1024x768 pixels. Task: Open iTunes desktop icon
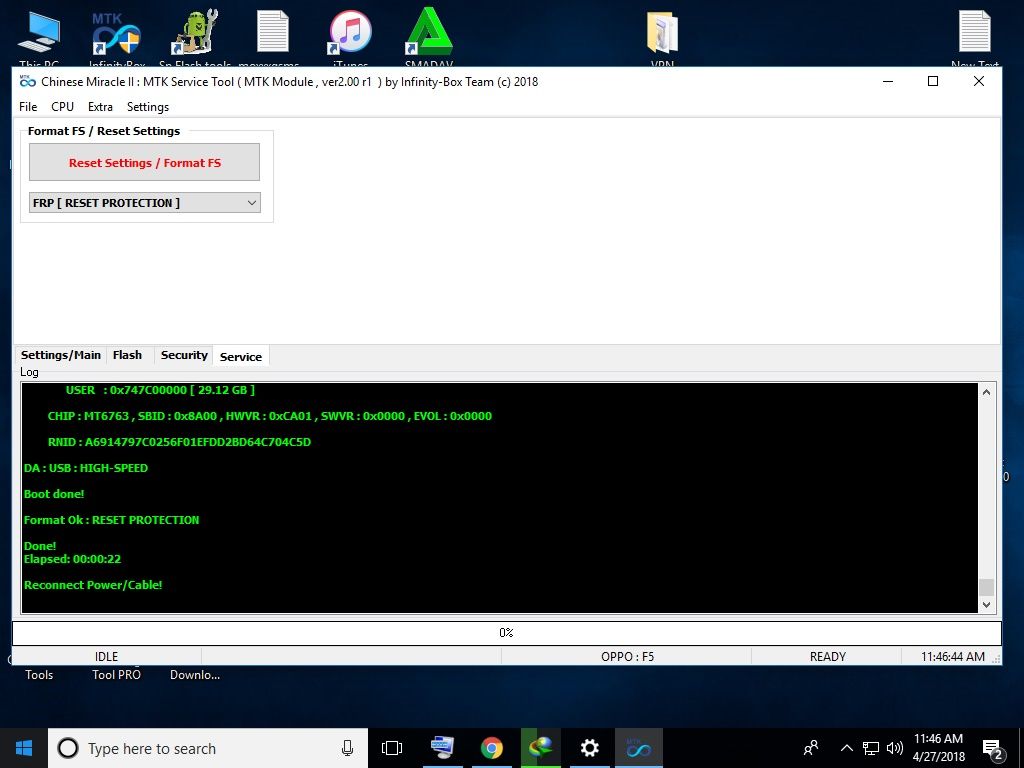351,34
